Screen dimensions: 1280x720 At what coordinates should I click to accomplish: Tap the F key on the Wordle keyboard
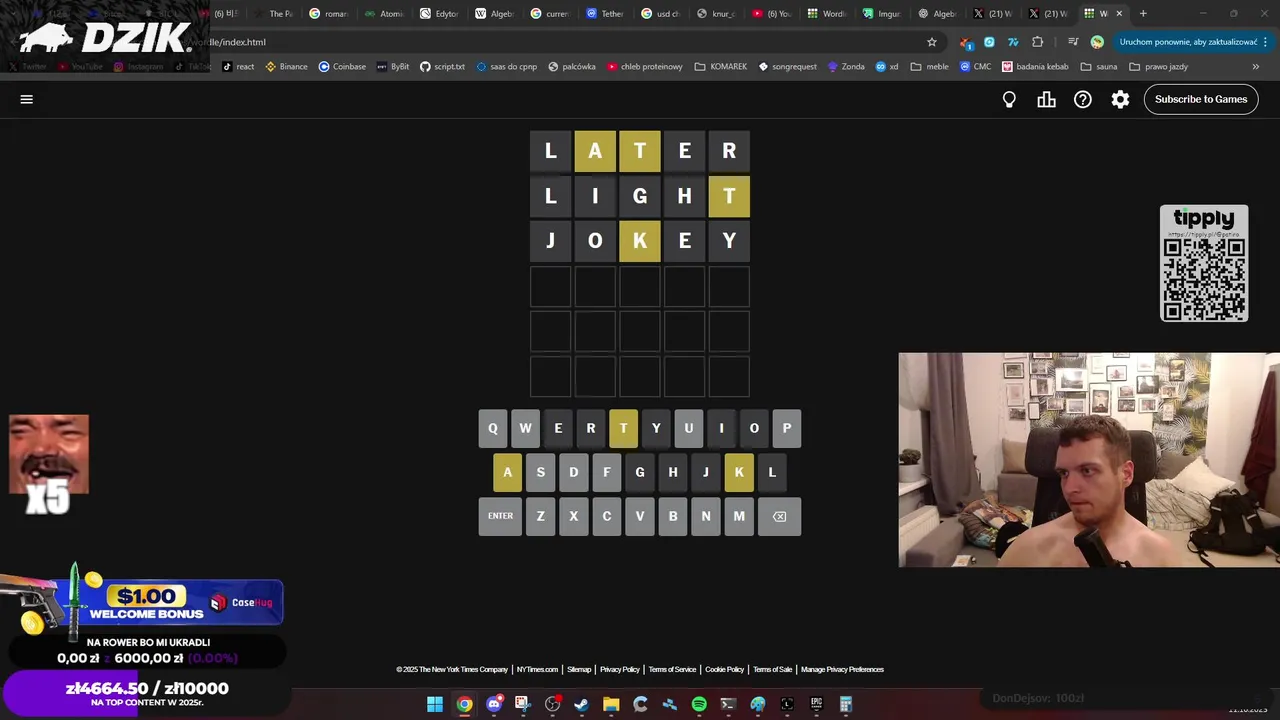(x=606, y=472)
